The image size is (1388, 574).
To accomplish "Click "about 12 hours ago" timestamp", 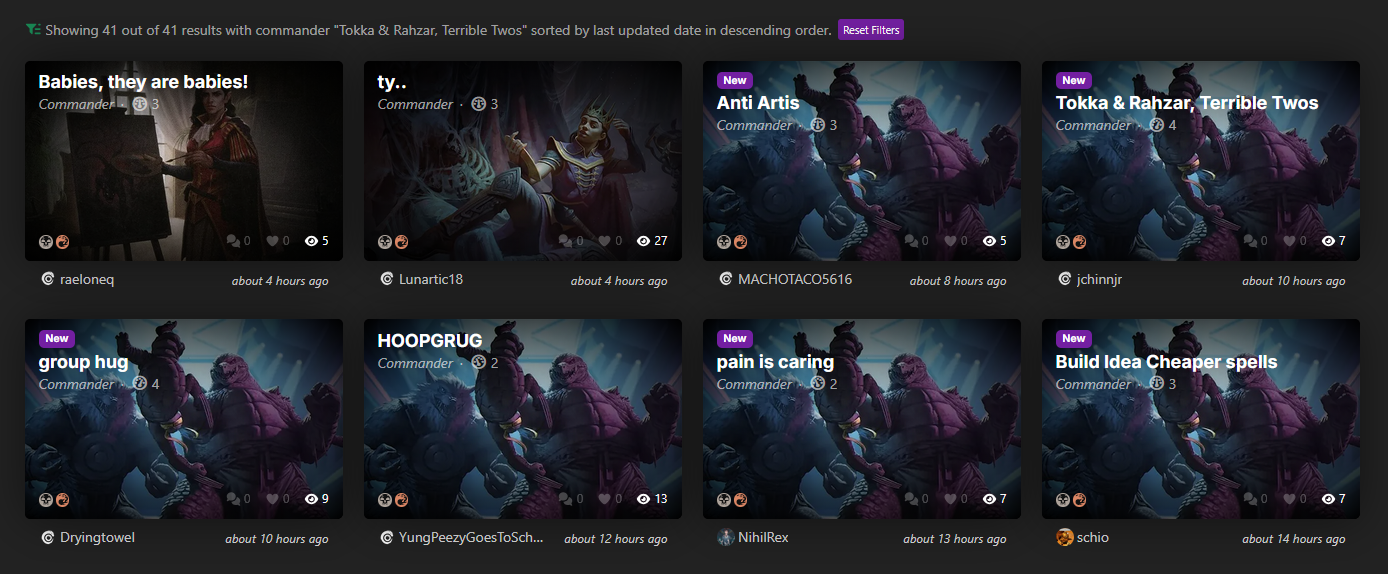I will 616,539.
